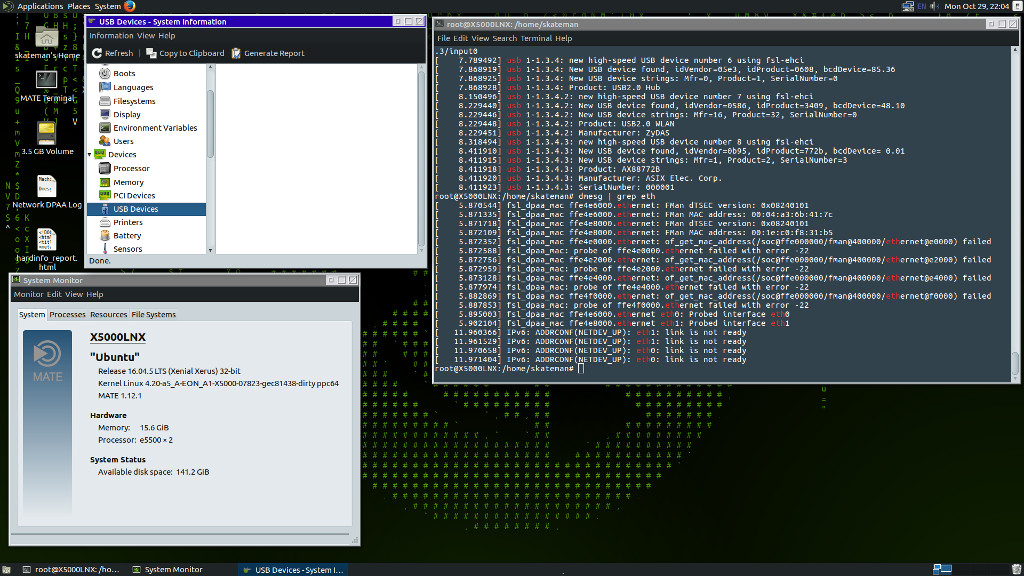Viewport: 1024px width, 576px height.
Task: Open the terminal Search menu
Action: [x=504, y=39]
